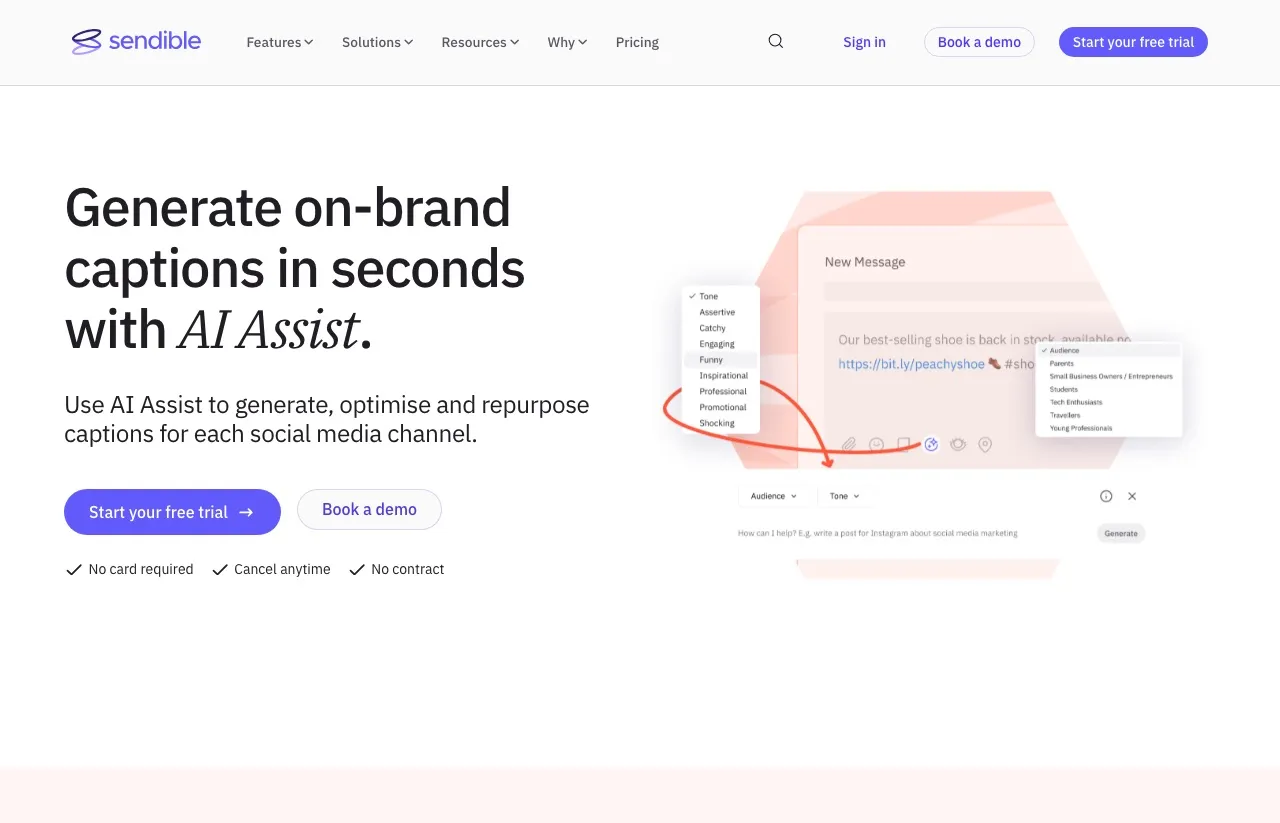The width and height of the screenshot is (1280, 823).
Task: Click the Sendible logo in the header
Action: 136,41
